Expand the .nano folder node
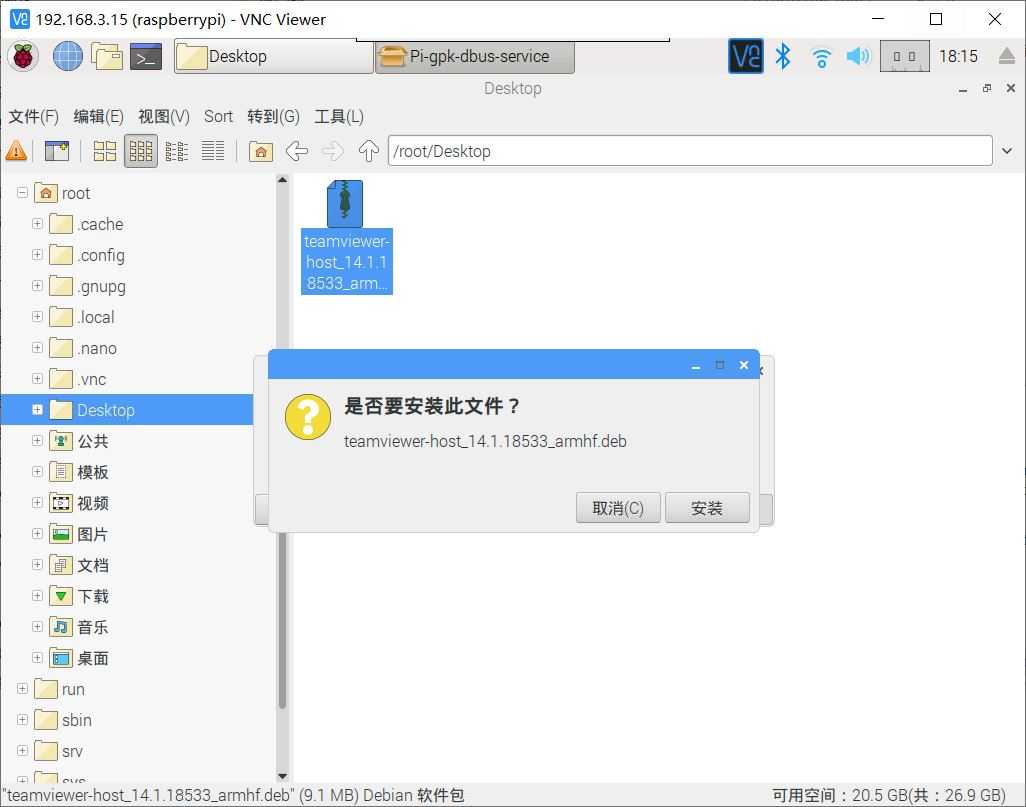The width and height of the screenshot is (1026, 807). point(37,348)
